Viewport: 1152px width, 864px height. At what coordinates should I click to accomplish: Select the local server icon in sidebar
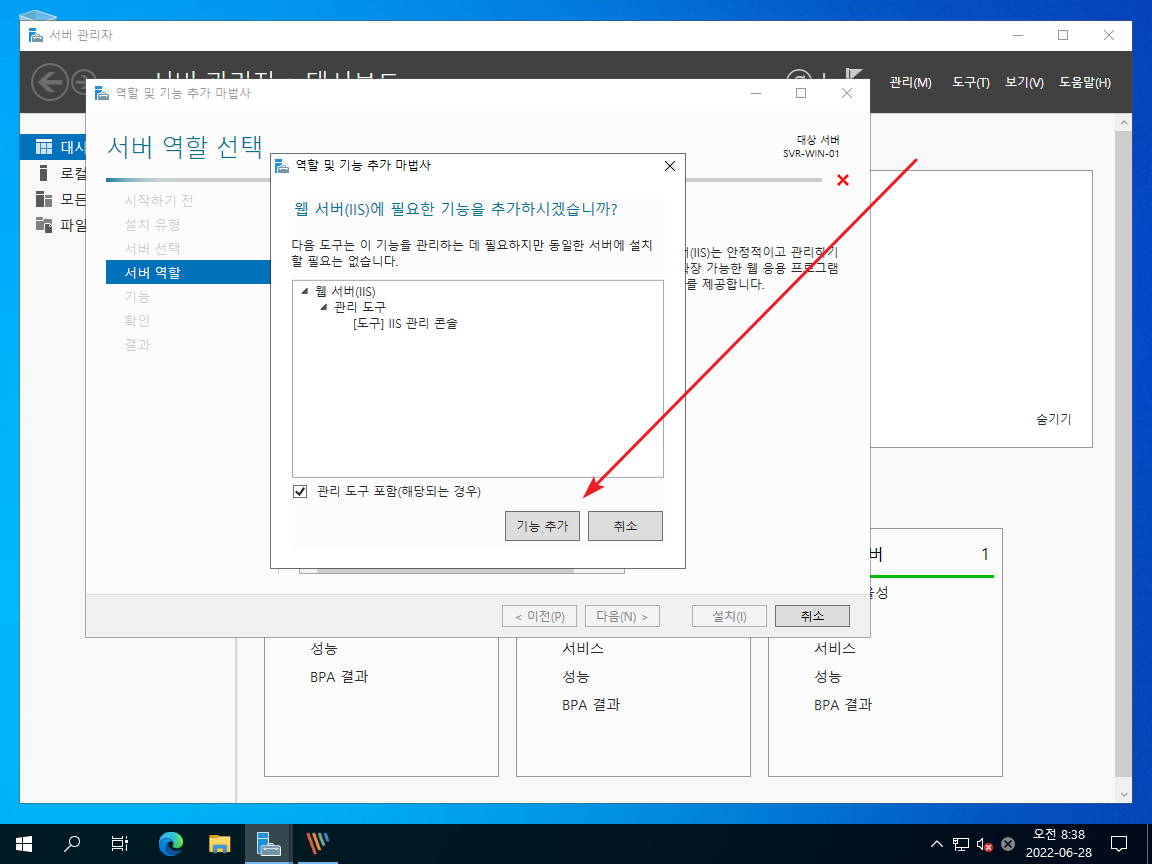tap(43, 173)
